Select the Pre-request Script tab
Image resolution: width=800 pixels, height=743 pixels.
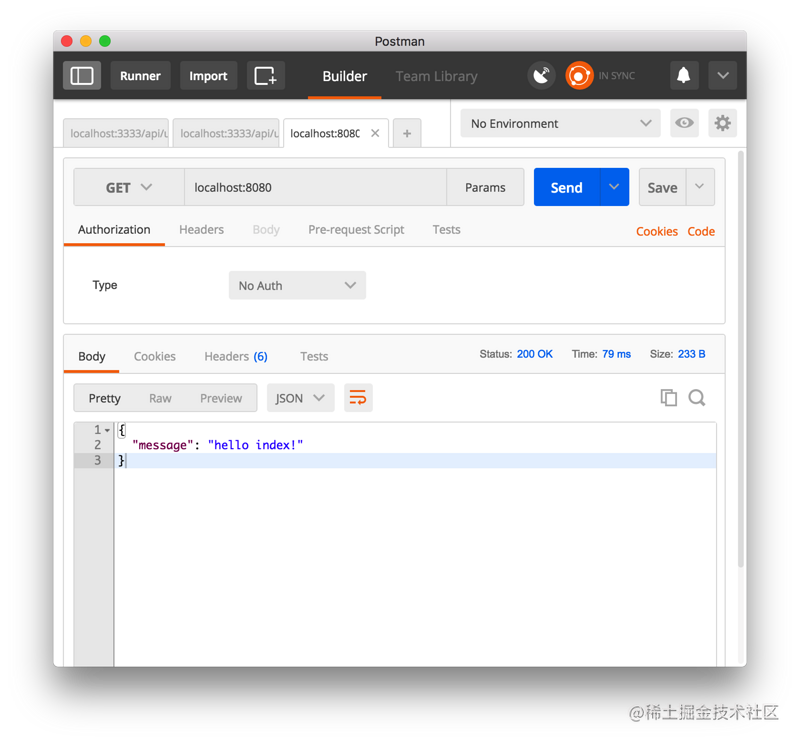pos(356,230)
